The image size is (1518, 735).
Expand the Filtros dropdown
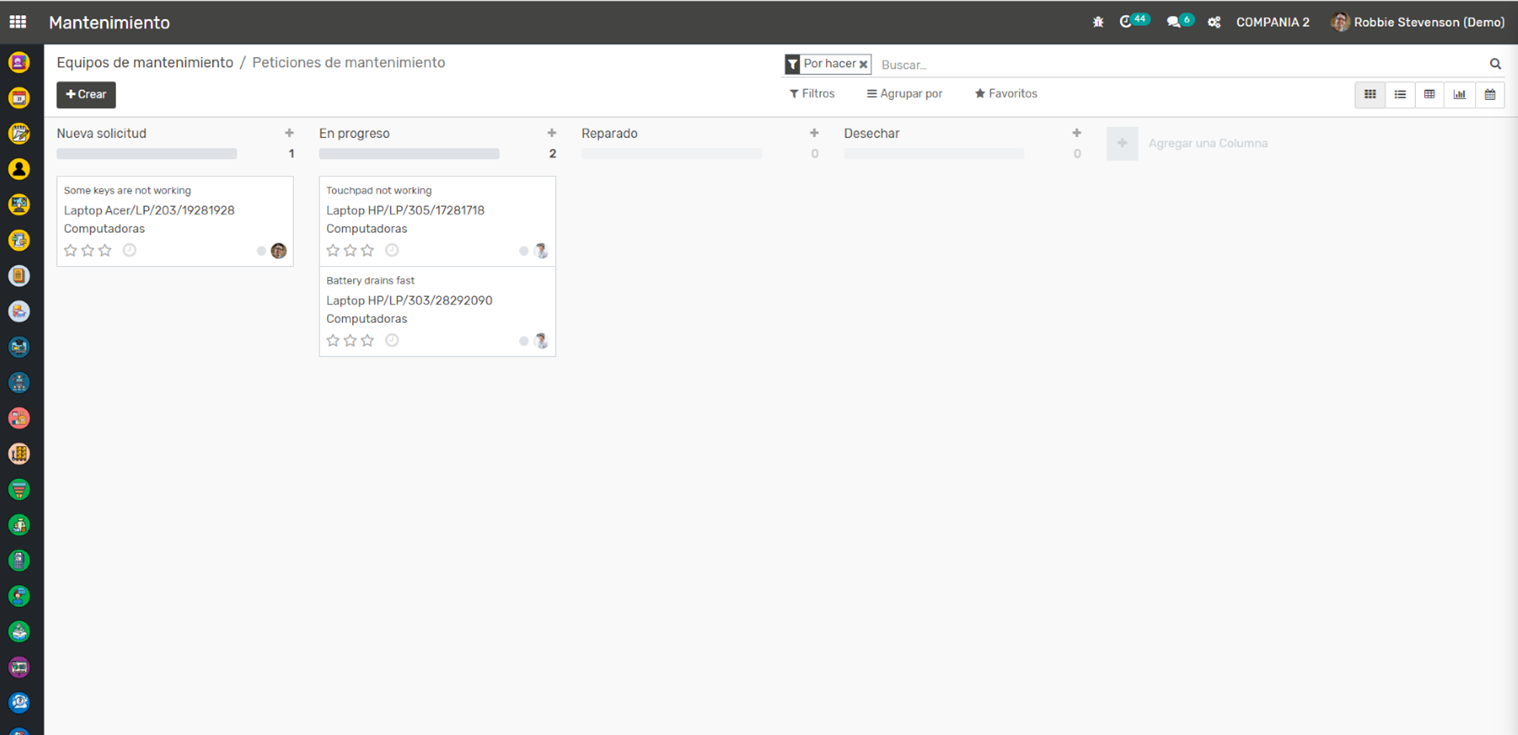tap(812, 94)
